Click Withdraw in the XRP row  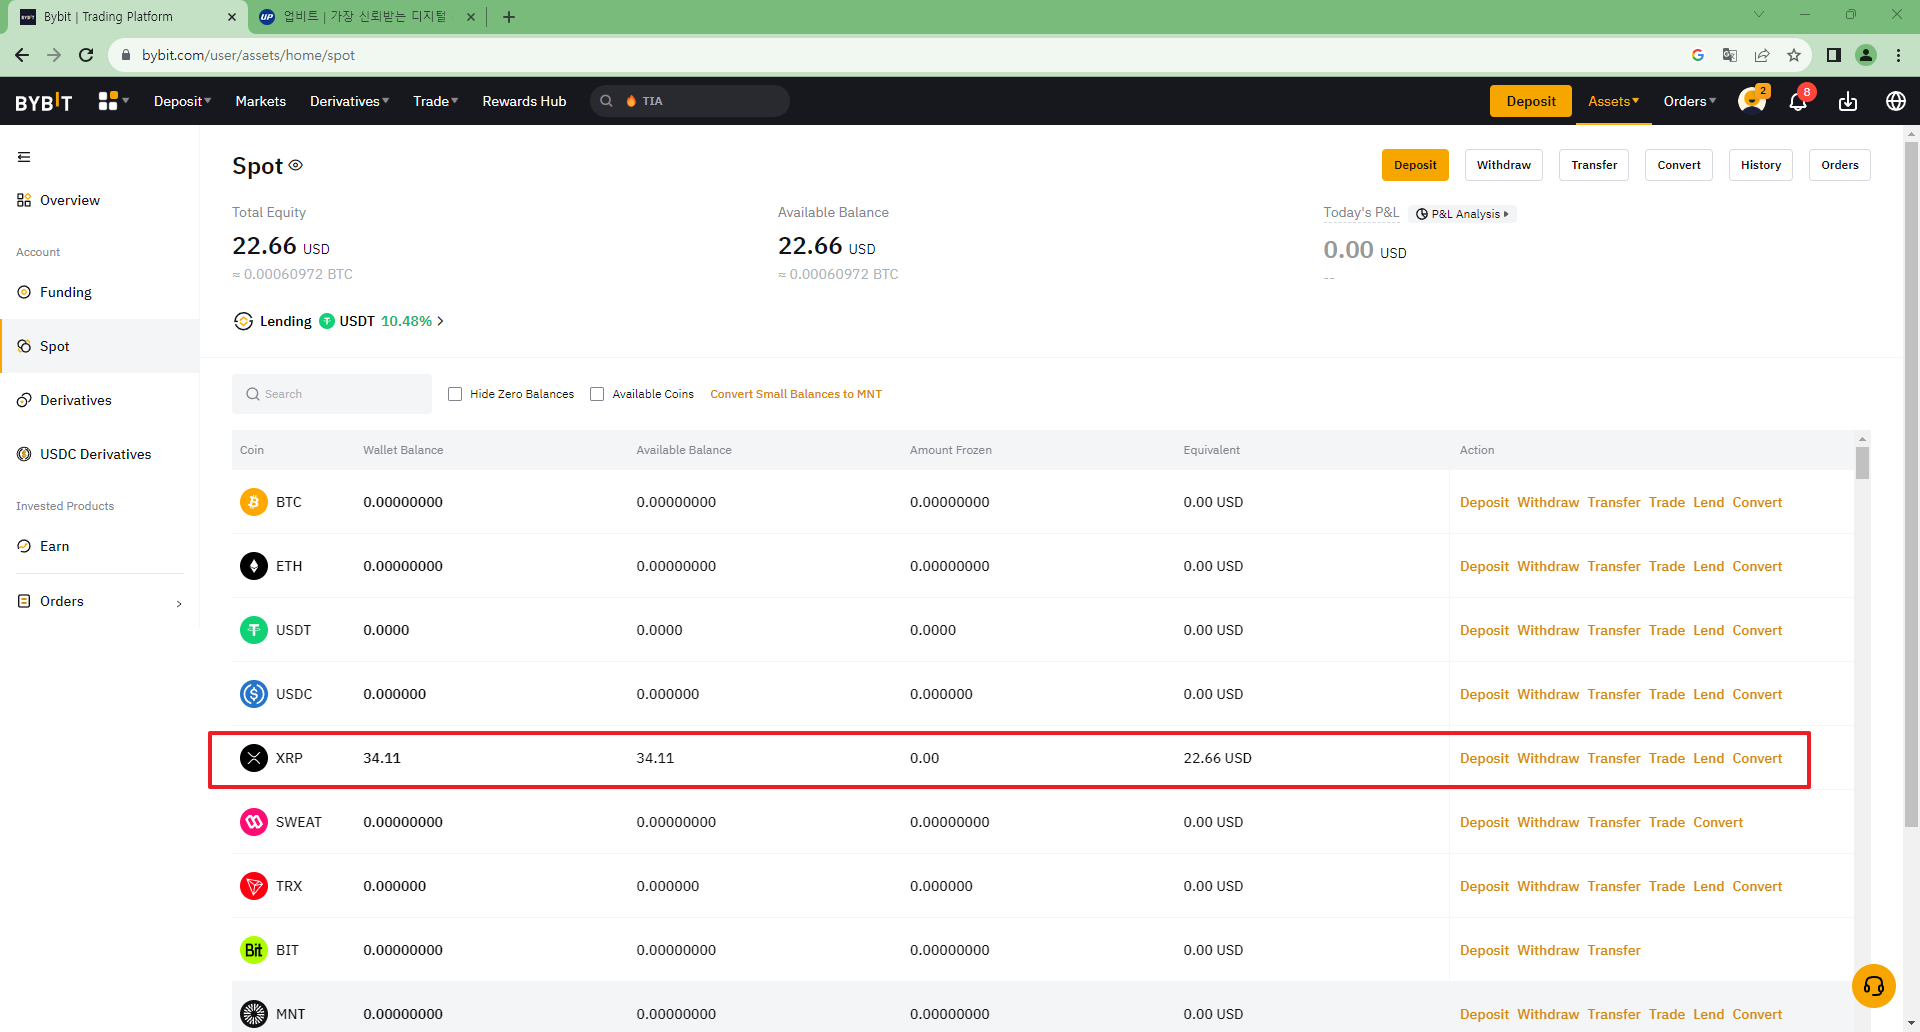pos(1547,758)
